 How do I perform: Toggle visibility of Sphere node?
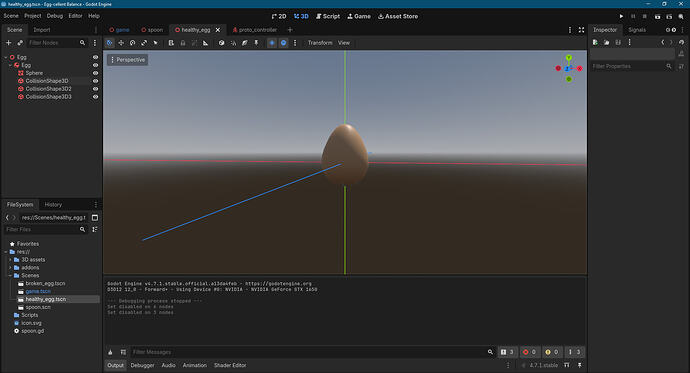click(x=95, y=73)
